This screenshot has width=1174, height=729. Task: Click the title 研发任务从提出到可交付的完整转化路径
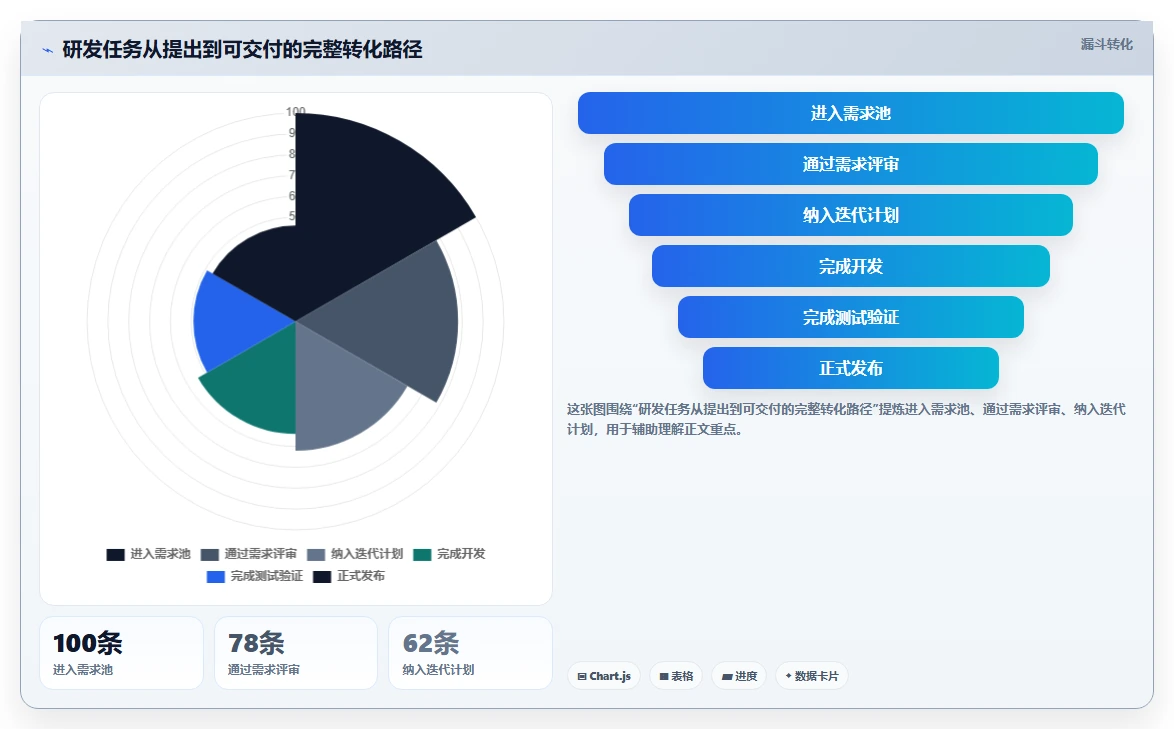(243, 49)
